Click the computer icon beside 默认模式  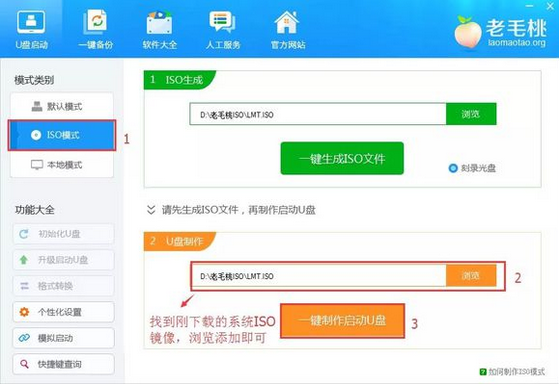click(x=37, y=106)
